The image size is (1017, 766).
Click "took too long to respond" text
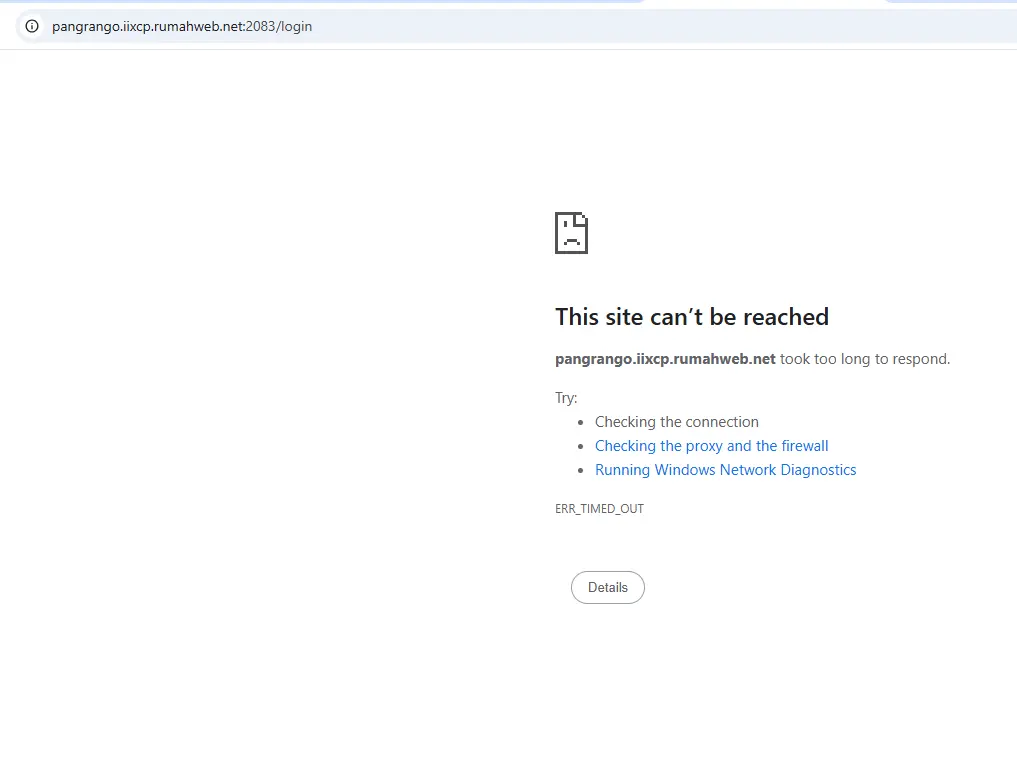tap(865, 359)
